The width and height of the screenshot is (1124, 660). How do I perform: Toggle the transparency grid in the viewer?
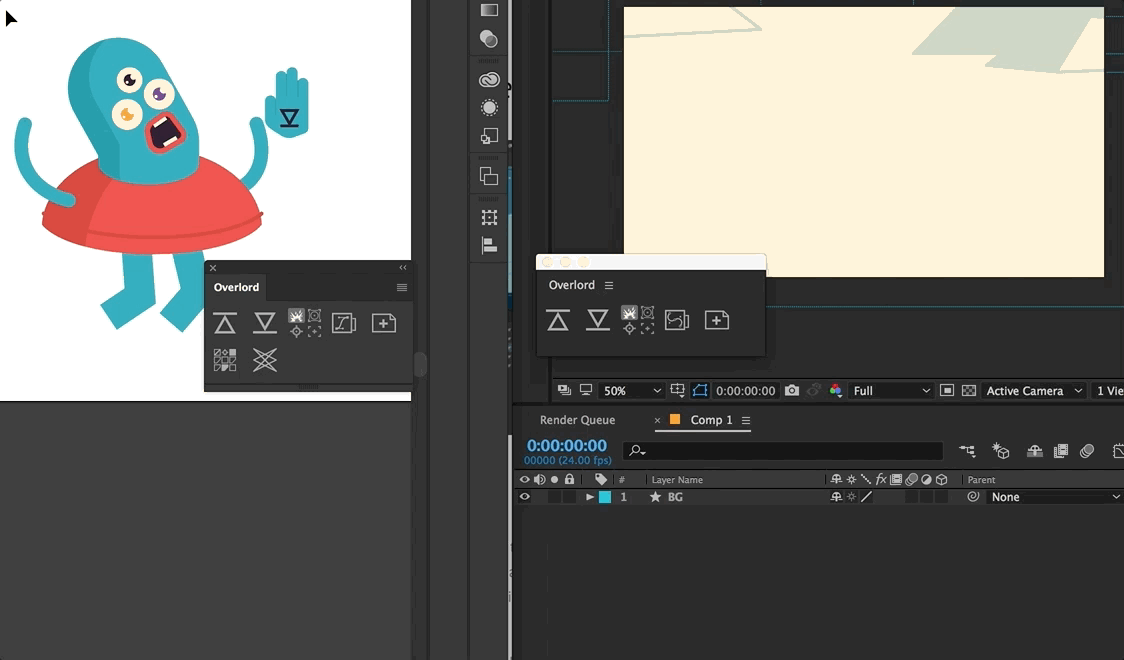coord(968,391)
